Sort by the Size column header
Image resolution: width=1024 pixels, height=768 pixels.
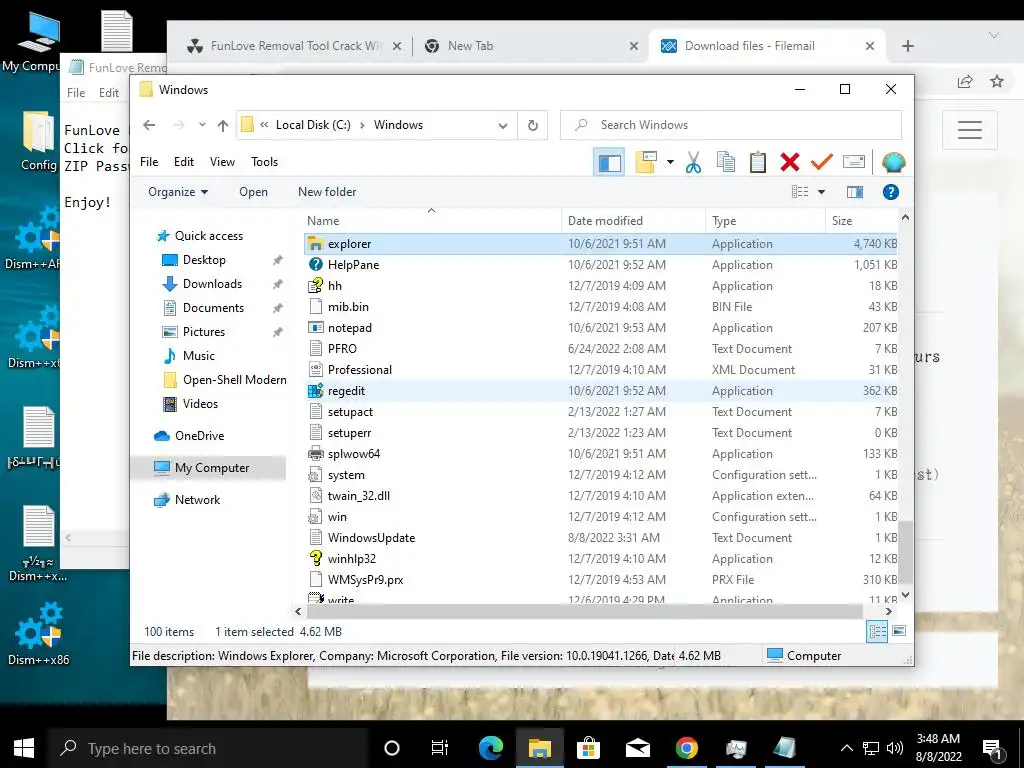pyautogui.click(x=861, y=221)
